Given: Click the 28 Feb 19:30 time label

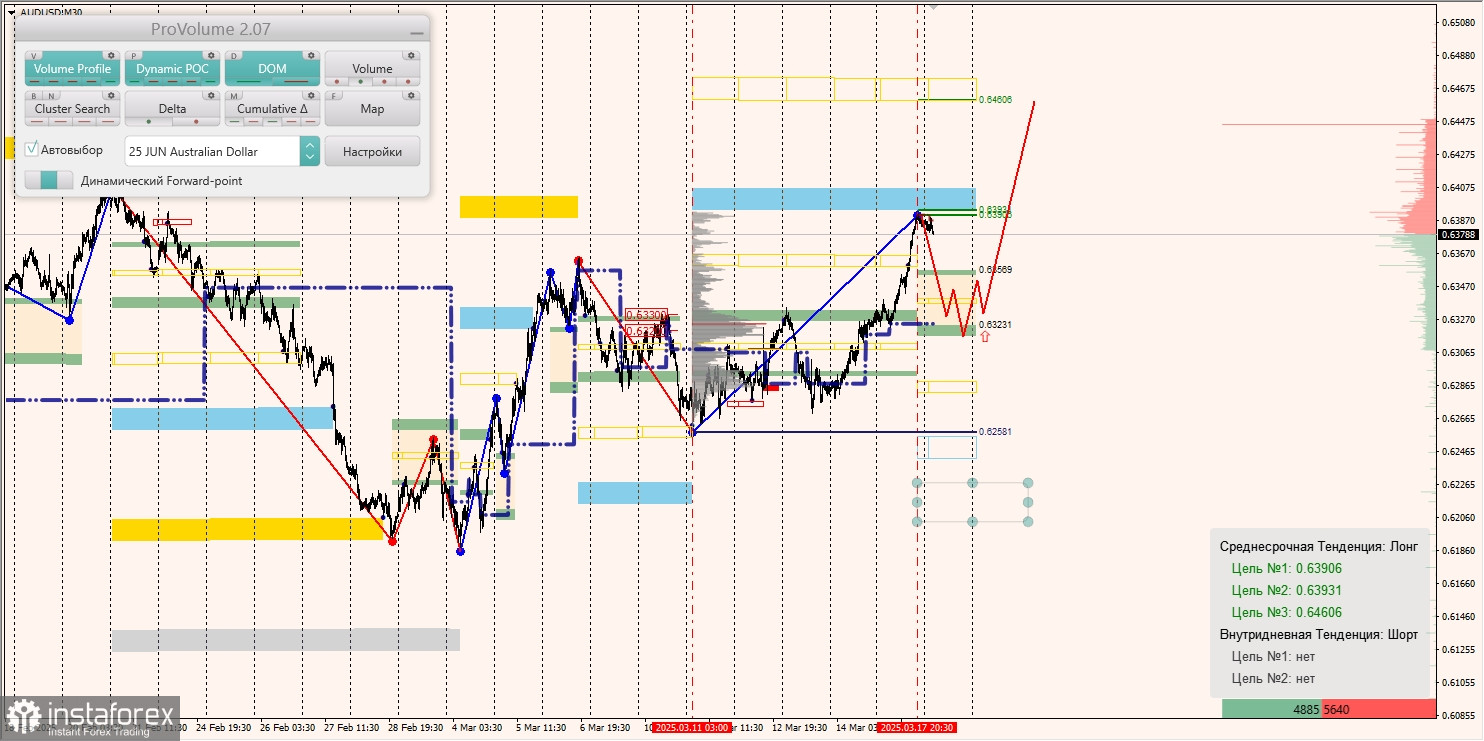Looking at the screenshot, I should tap(415, 728).
